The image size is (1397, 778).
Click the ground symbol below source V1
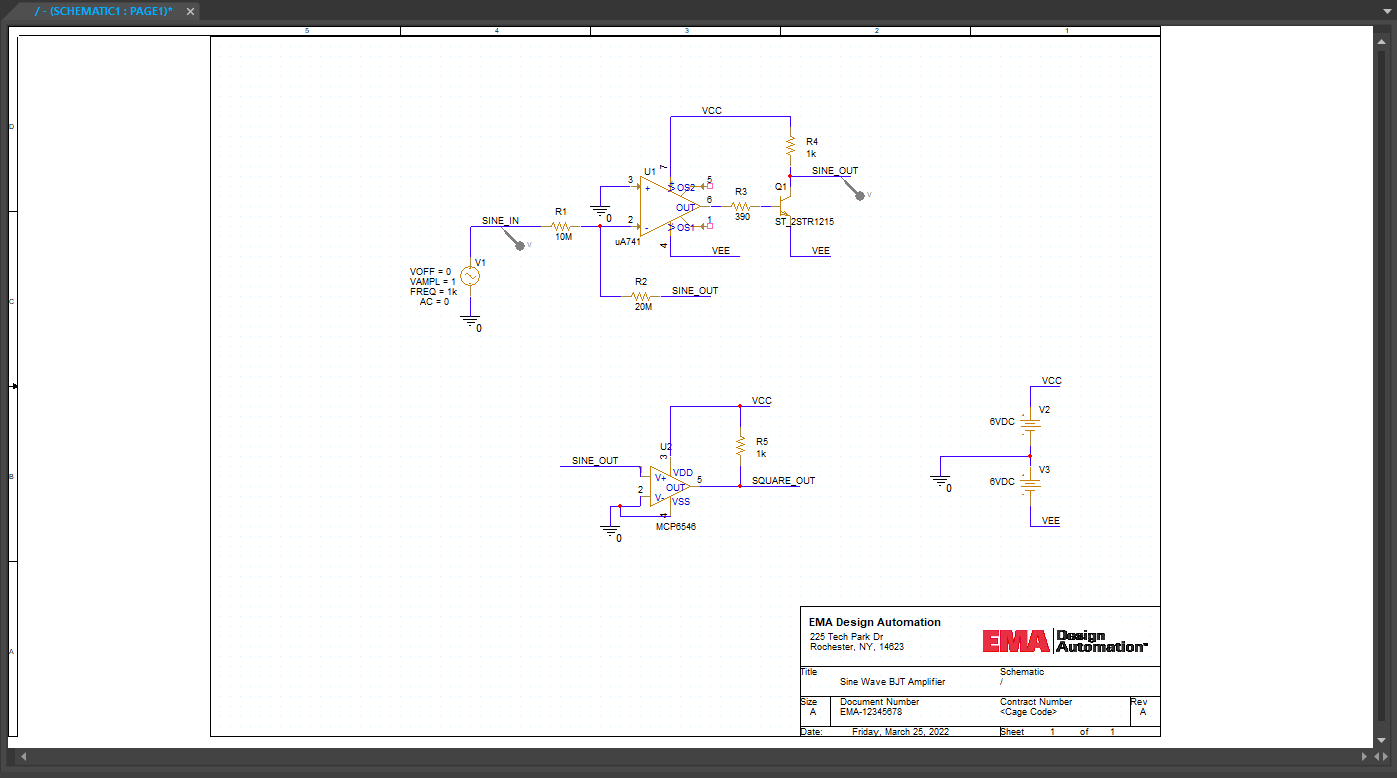(x=469, y=318)
